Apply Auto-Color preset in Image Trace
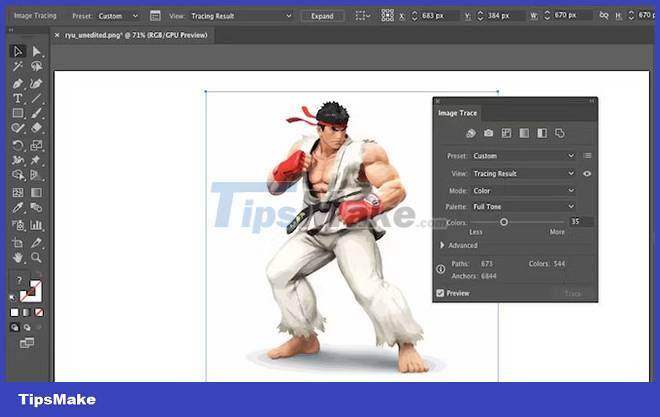This screenshot has height=417, width=660. point(471,133)
